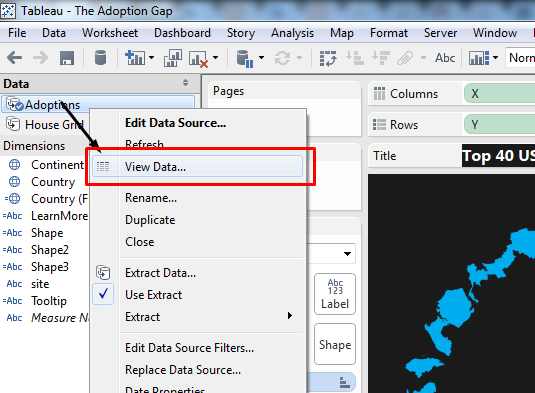535x393 pixels.
Task: Click the Connect to Data cylinder icon
Action: click(100, 58)
